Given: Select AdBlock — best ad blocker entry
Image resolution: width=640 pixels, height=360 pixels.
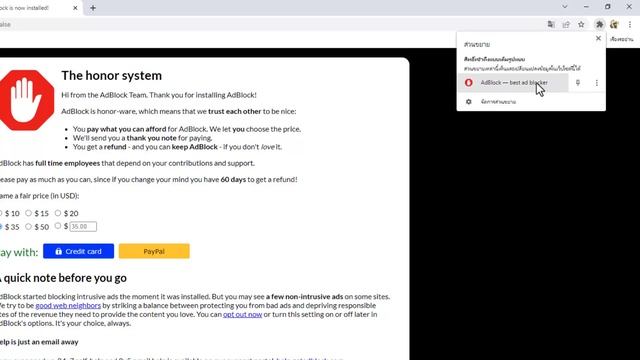Looking at the screenshot, I should point(513,83).
